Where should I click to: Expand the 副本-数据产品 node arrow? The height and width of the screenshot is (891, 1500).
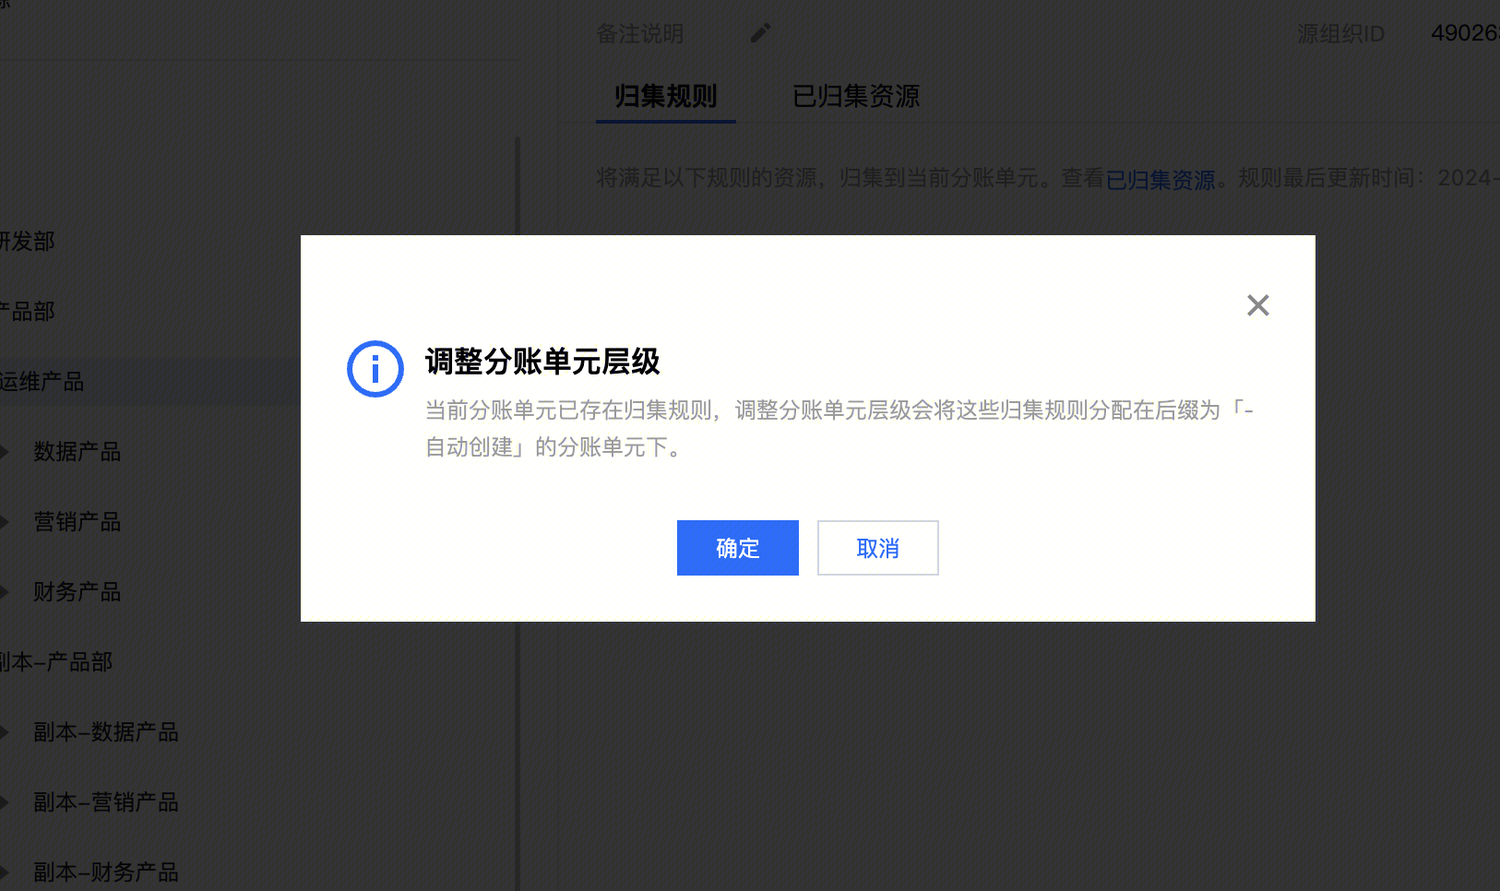point(4,732)
